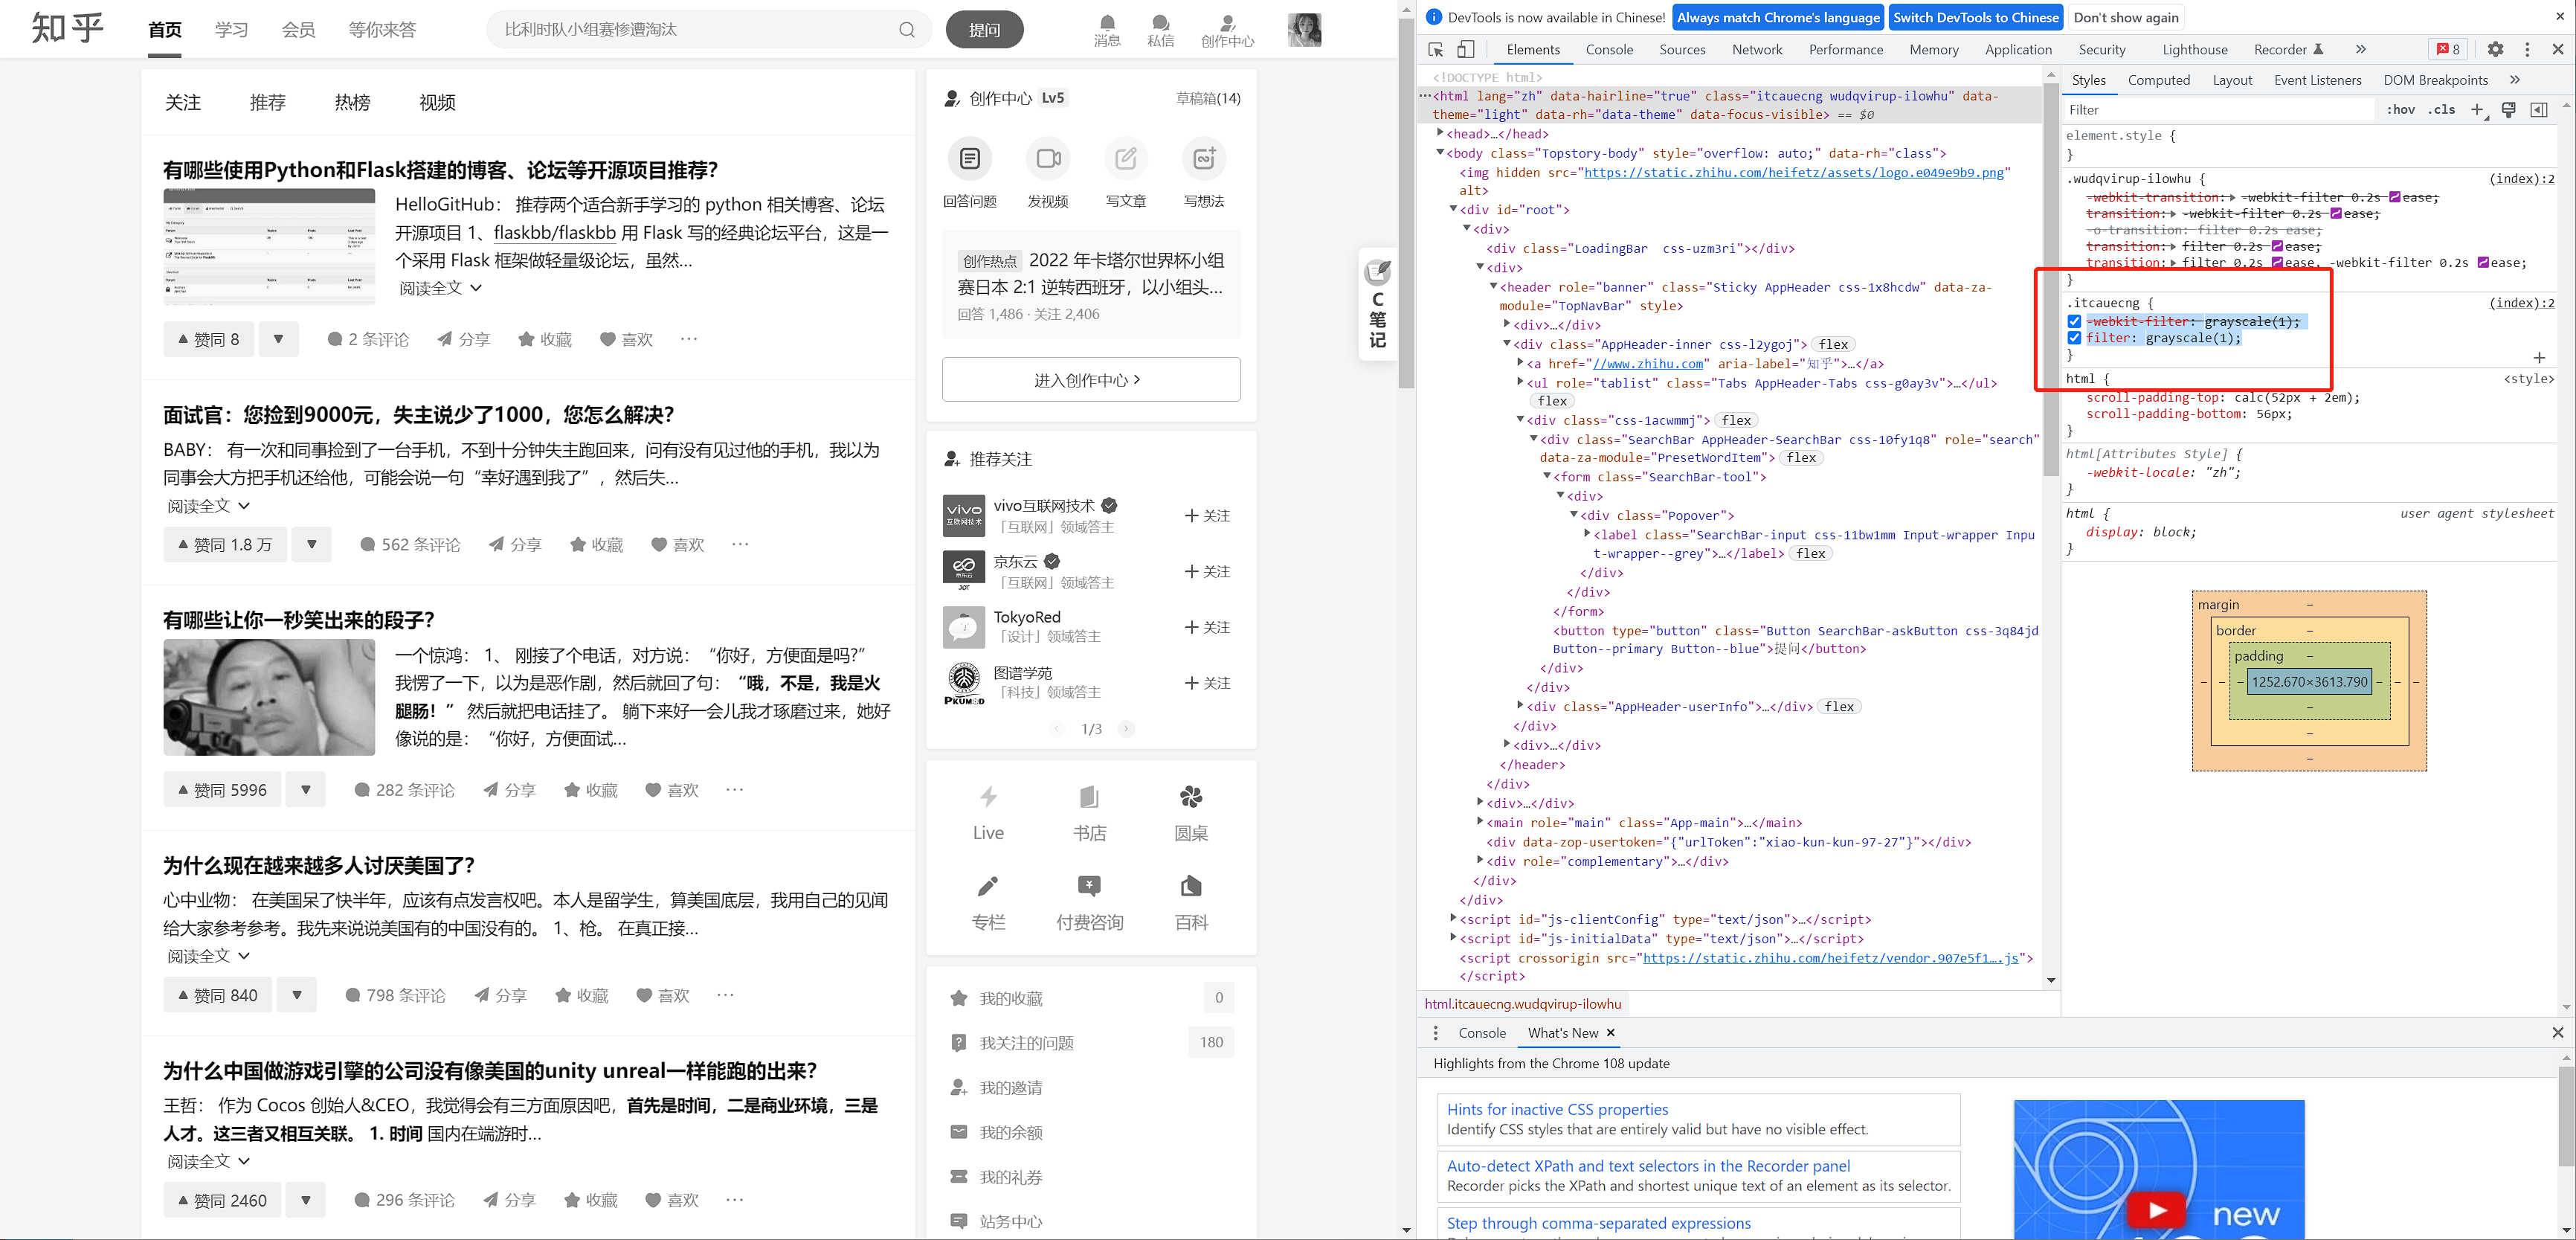Uncheck the -webkit-filter grayscale property checkbox
The width and height of the screenshot is (2576, 1240).
[x=2074, y=321]
